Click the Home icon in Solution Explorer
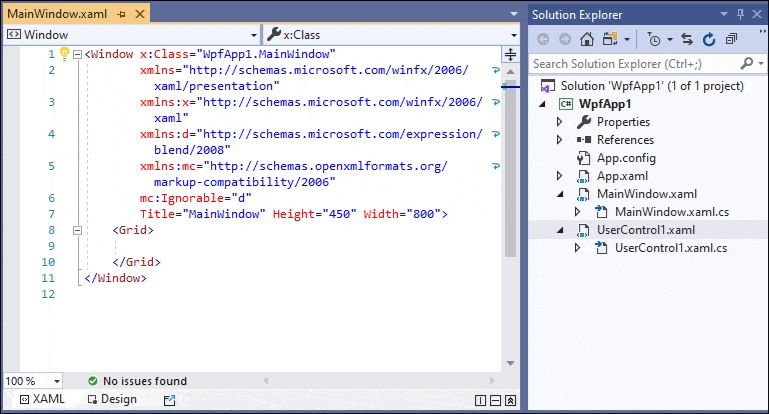Image resolution: width=769 pixels, height=414 pixels. pyautogui.click(x=587, y=39)
